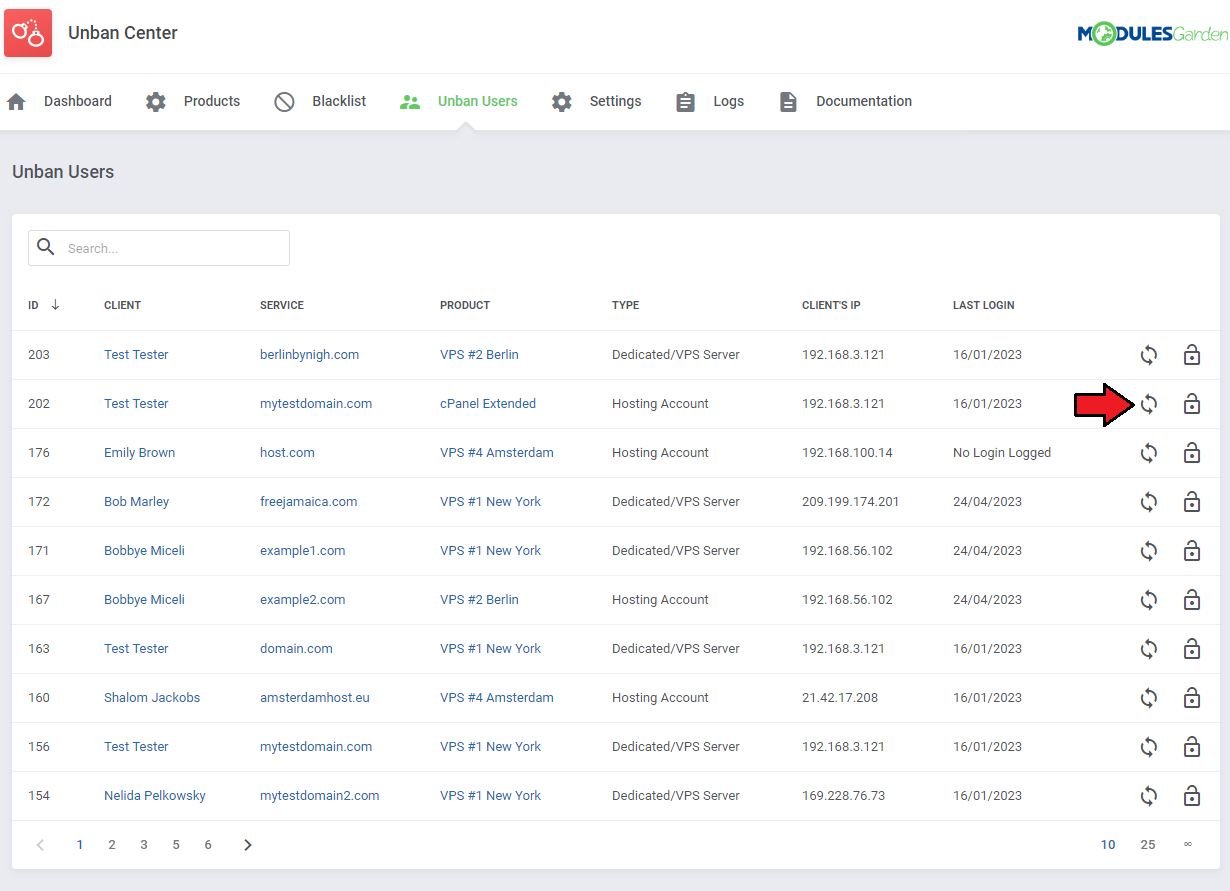Open service amsterdamhost.eu
The height and width of the screenshot is (891, 1230).
(x=315, y=698)
